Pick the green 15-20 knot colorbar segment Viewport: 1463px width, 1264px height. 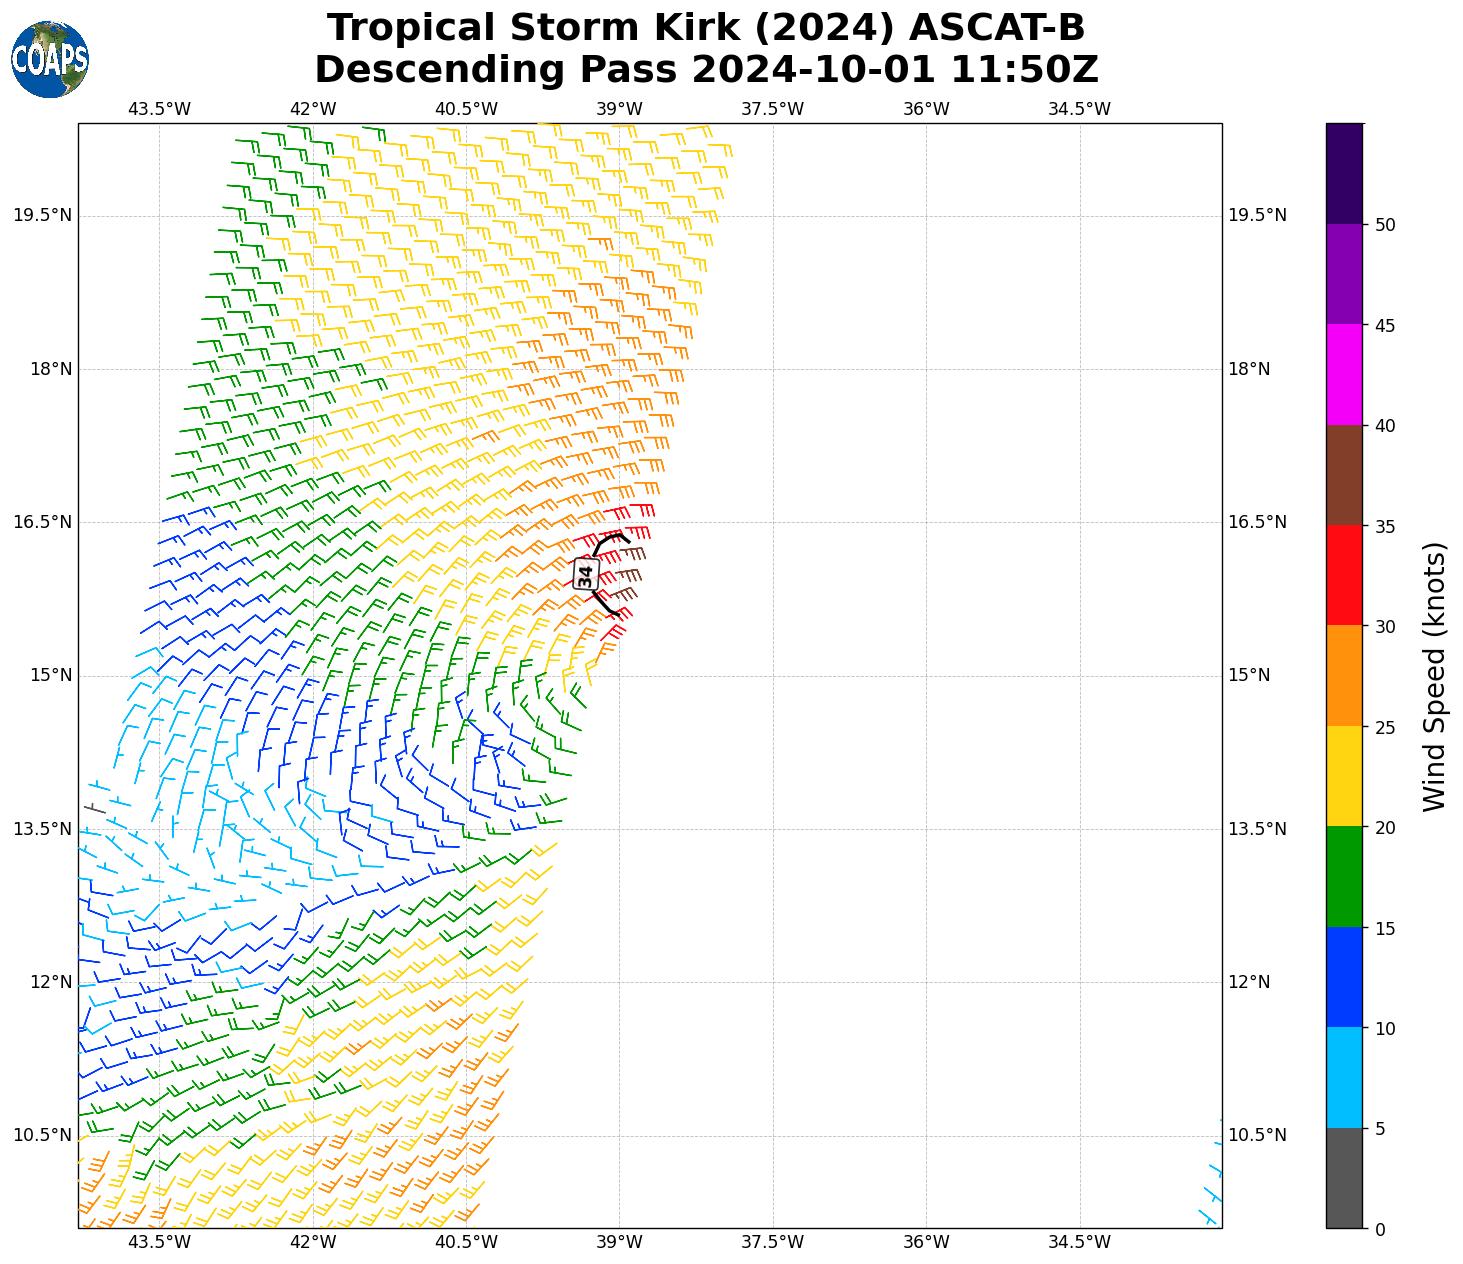pos(1343,876)
